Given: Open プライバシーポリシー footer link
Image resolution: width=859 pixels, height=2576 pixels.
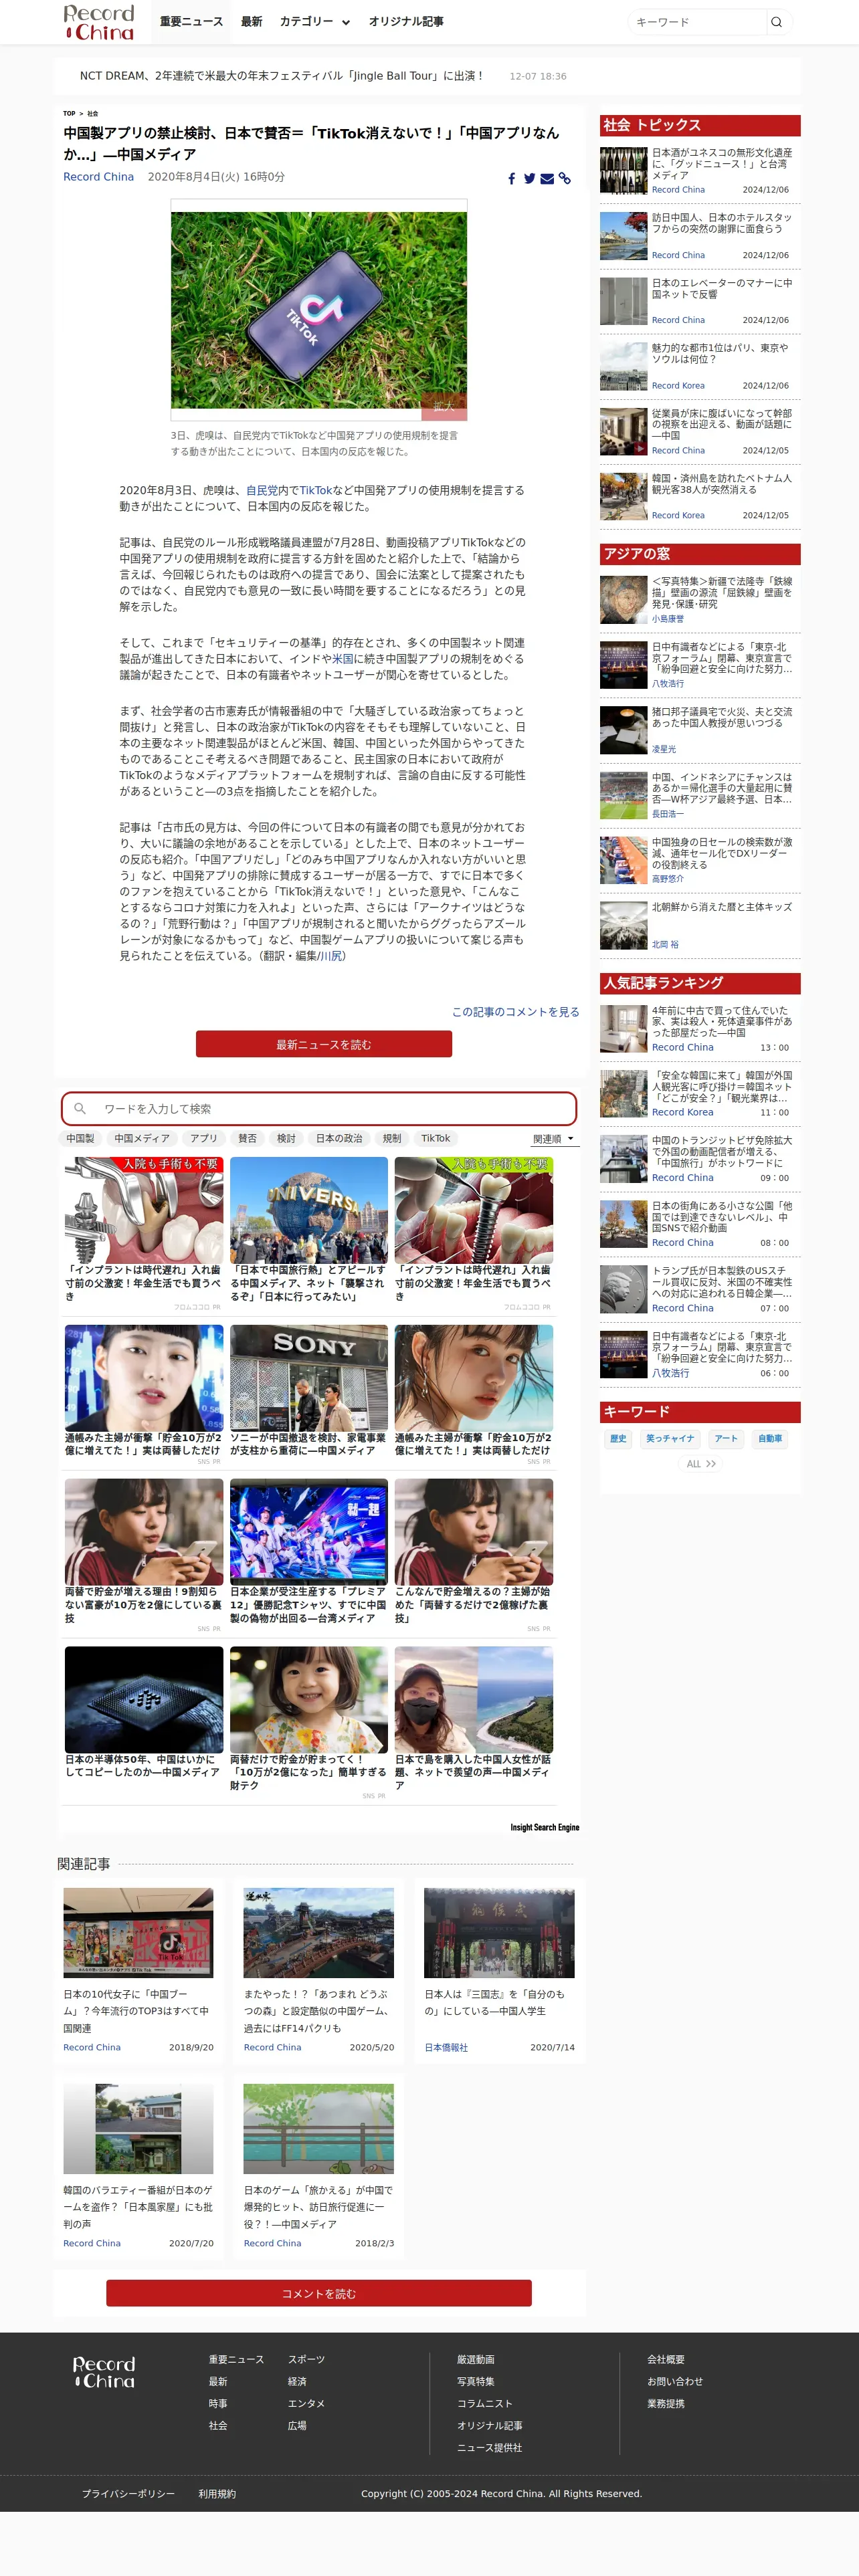Looking at the screenshot, I should 128,2493.
